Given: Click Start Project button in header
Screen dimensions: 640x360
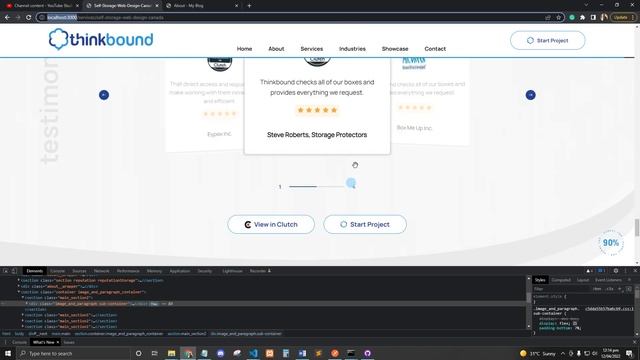Looking at the screenshot, I should coord(547,40).
